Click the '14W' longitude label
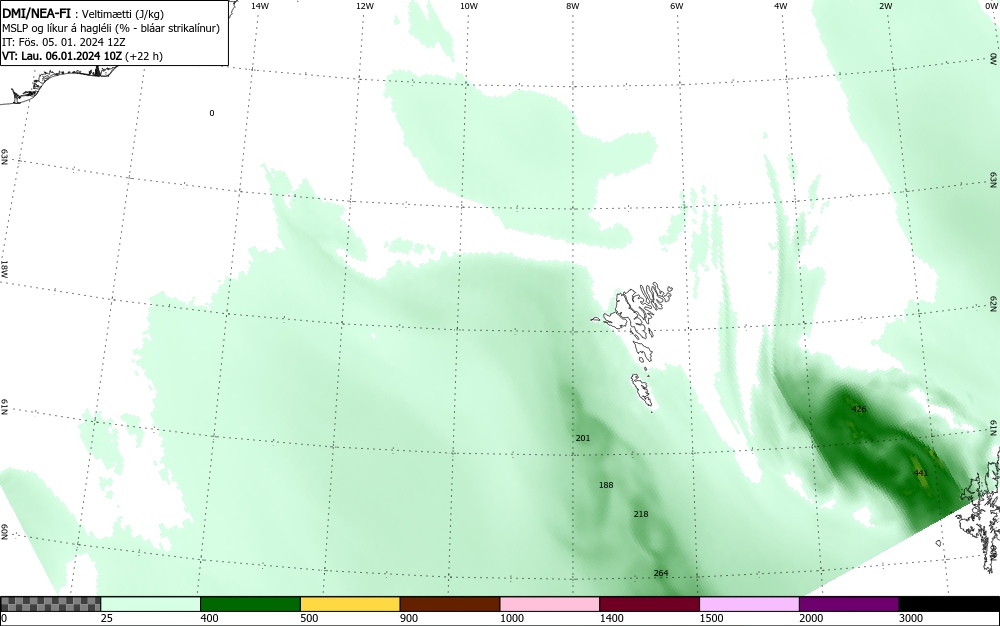The height and width of the screenshot is (626, 1000). pos(260,6)
